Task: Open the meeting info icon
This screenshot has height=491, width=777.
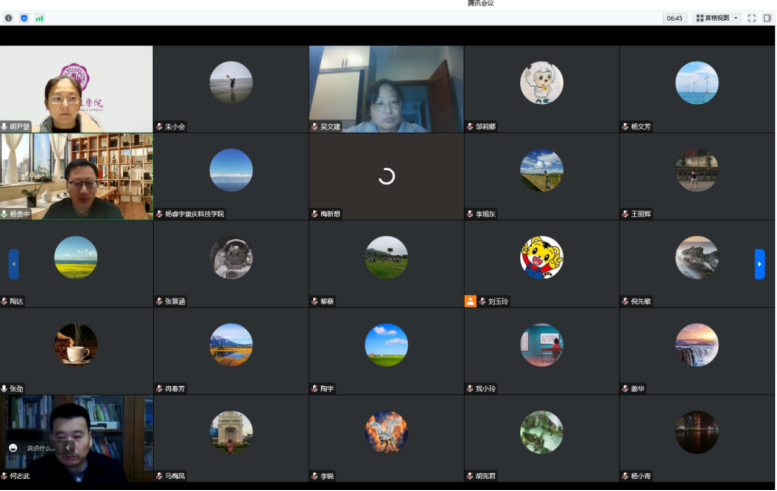Action: point(8,18)
